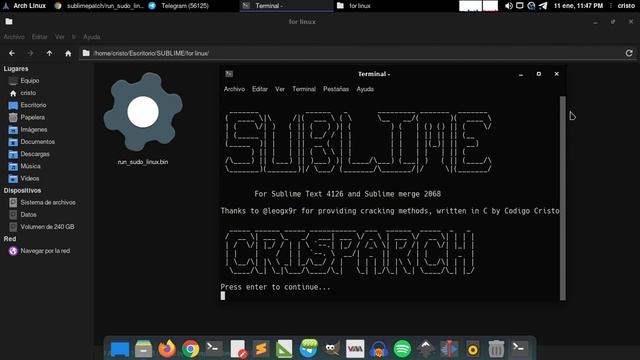Open file manager Editar menu
640x360 pixels.
click(x=40, y=37)
